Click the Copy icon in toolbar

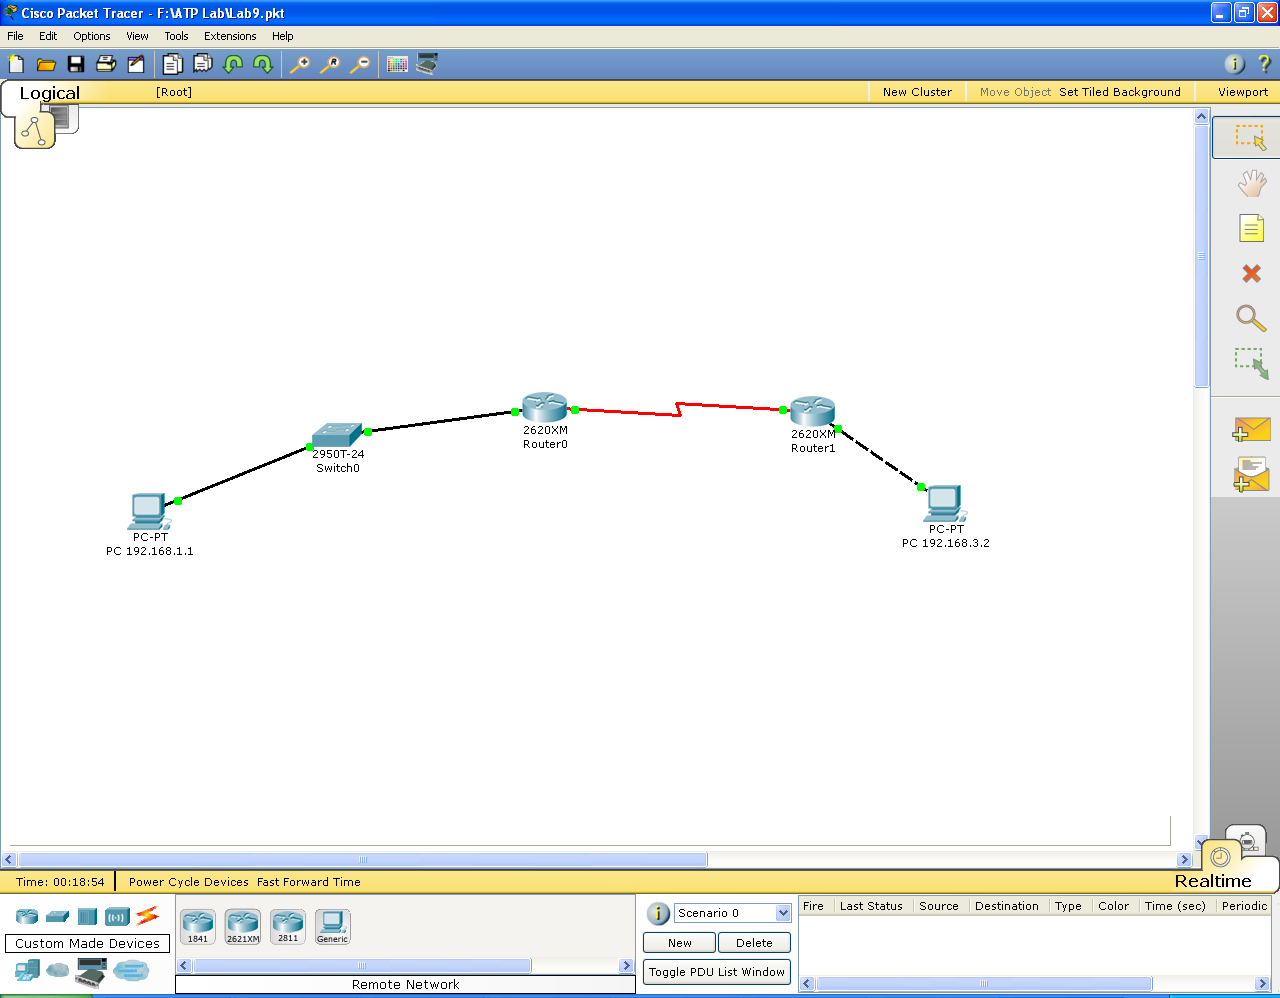coord(172,64)
